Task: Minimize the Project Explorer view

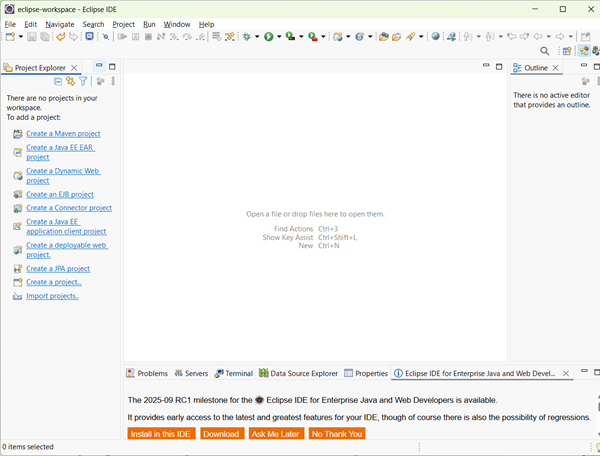Action: pyautogui.click(x=99, y=66)
